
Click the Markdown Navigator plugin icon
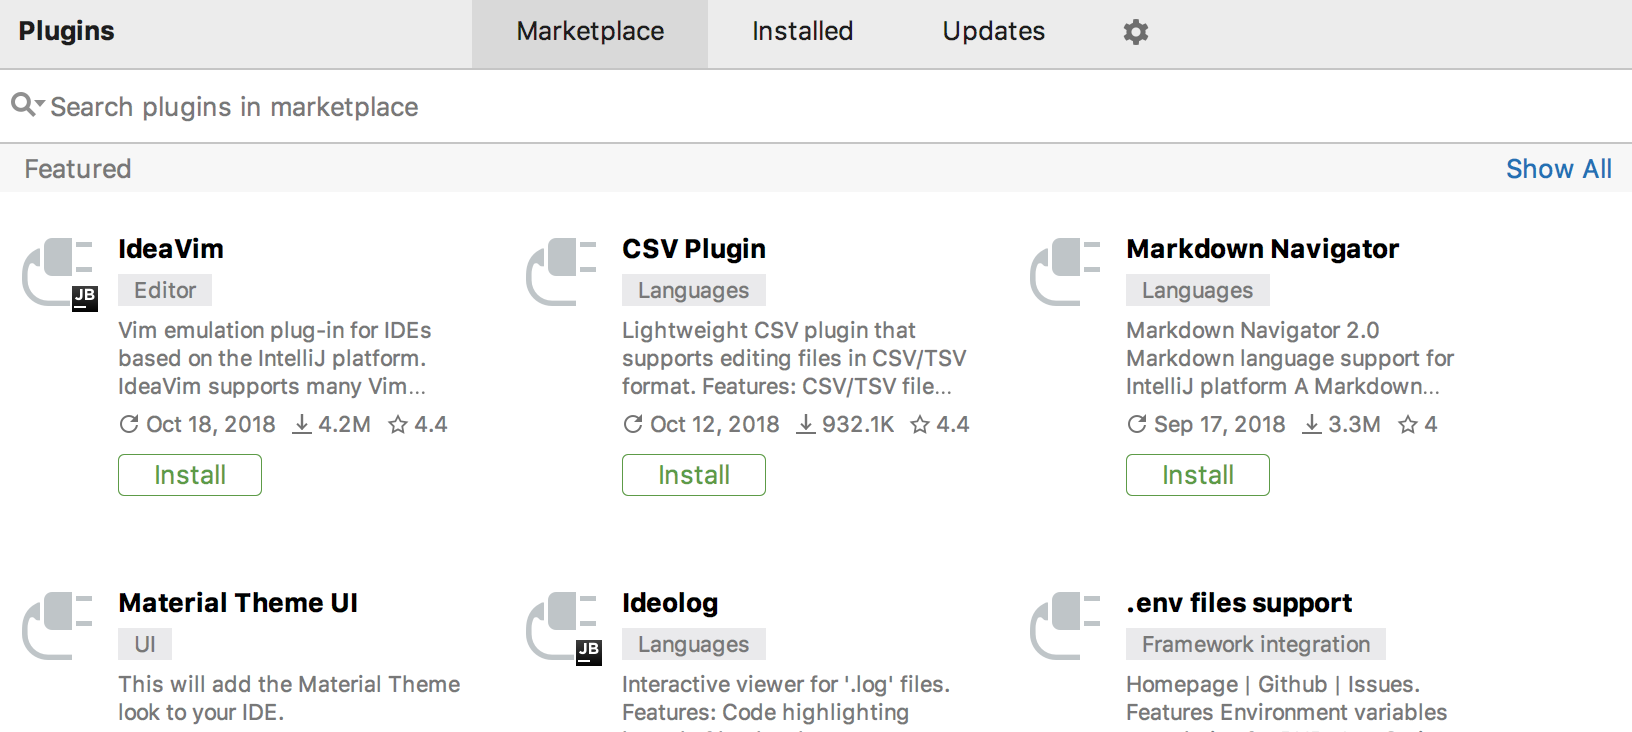point(1066,272)
